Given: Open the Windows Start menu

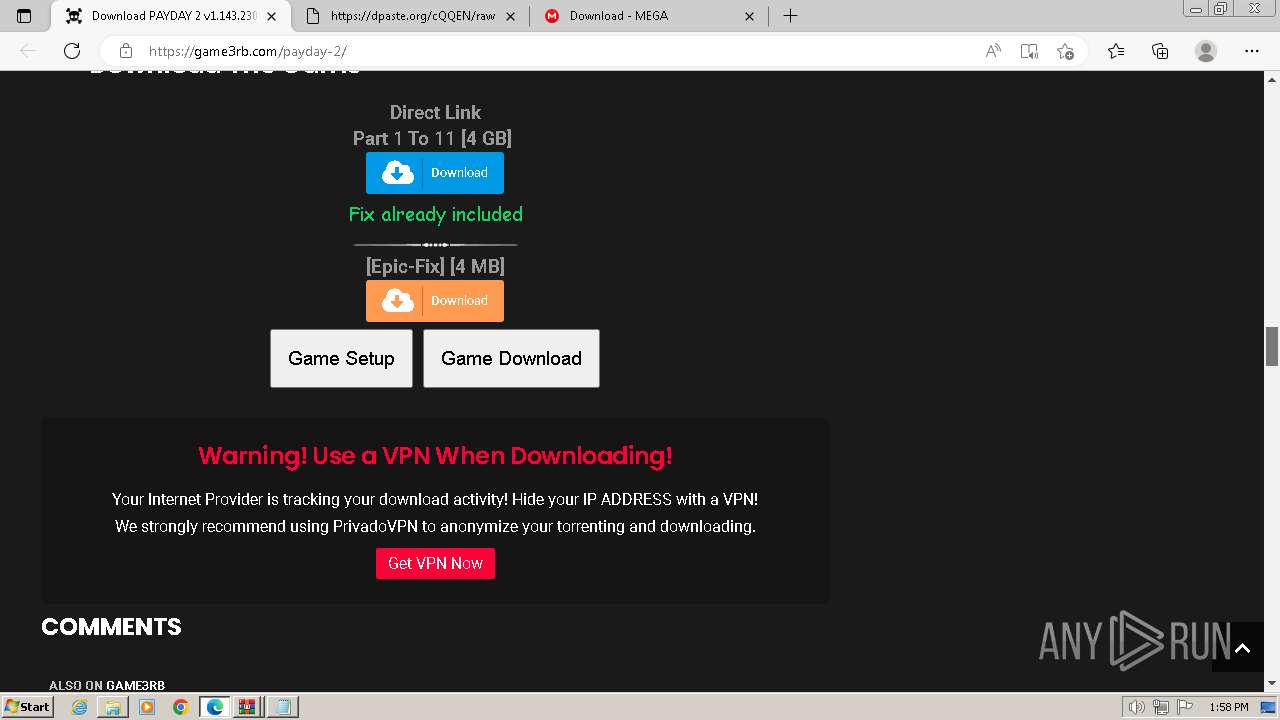Looking at the screenshot, I should click(27, 707).
